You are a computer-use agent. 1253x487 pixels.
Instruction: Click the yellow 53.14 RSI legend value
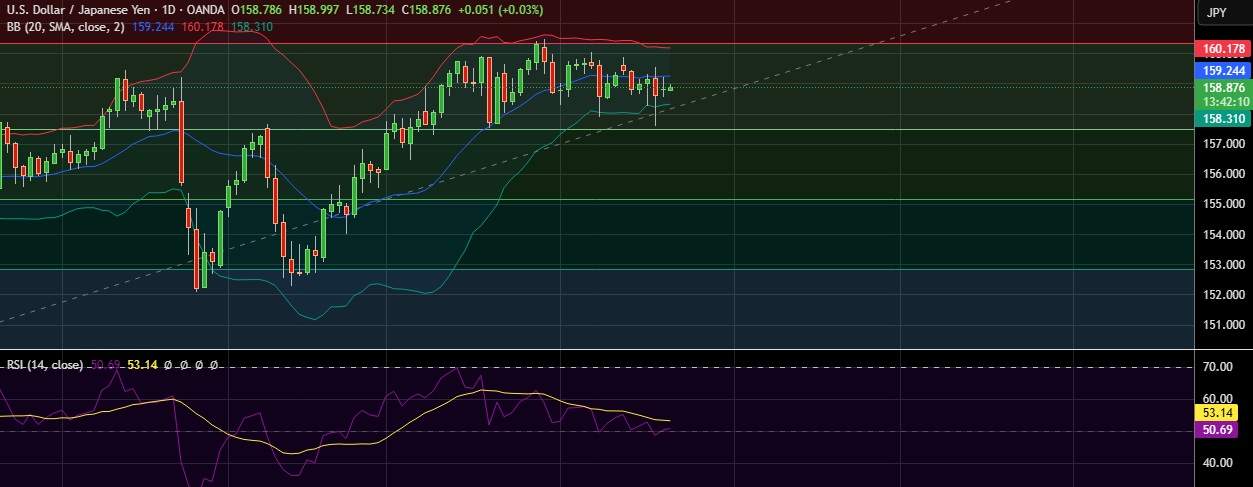[x=144, y=366]
